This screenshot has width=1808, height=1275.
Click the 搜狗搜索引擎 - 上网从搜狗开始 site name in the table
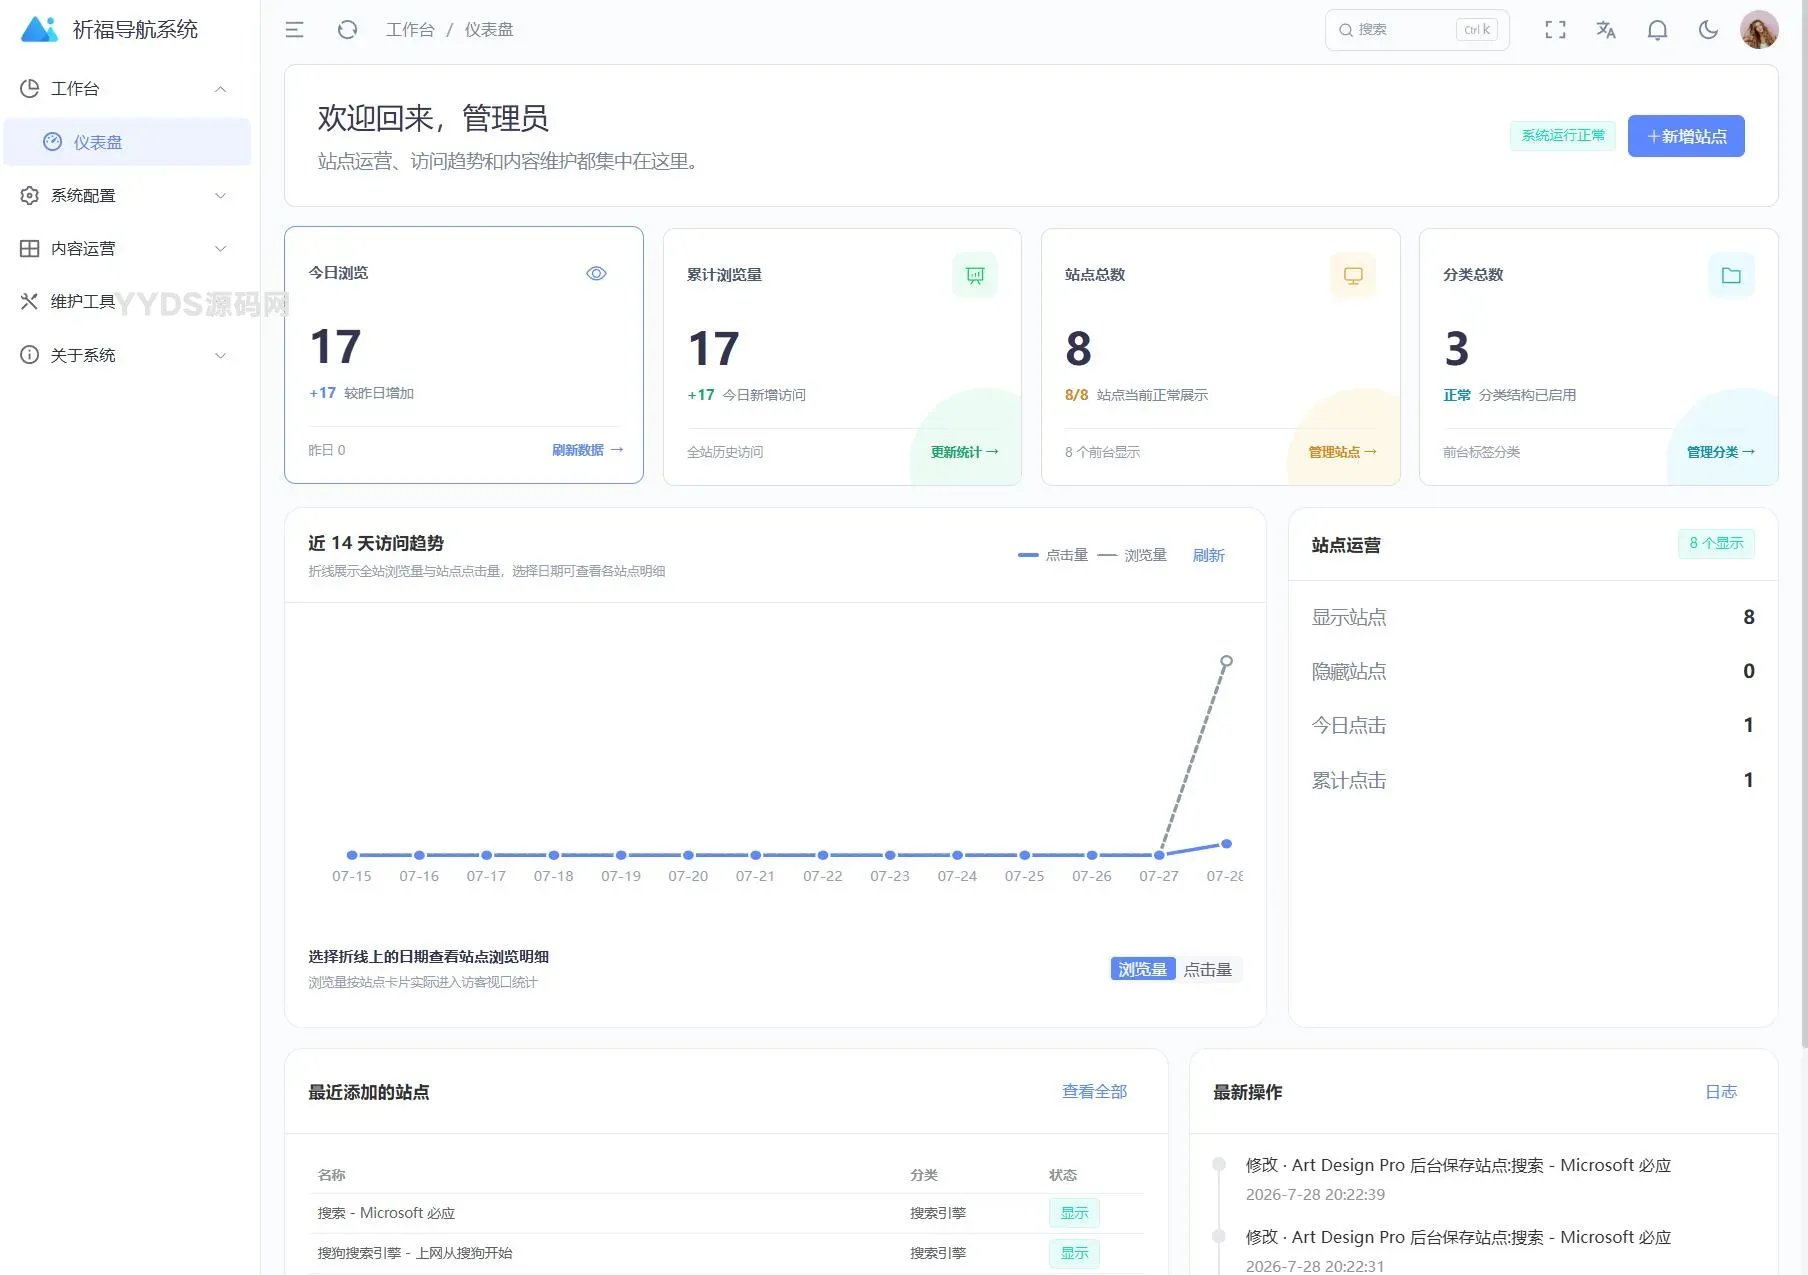tap(415, 1253)
